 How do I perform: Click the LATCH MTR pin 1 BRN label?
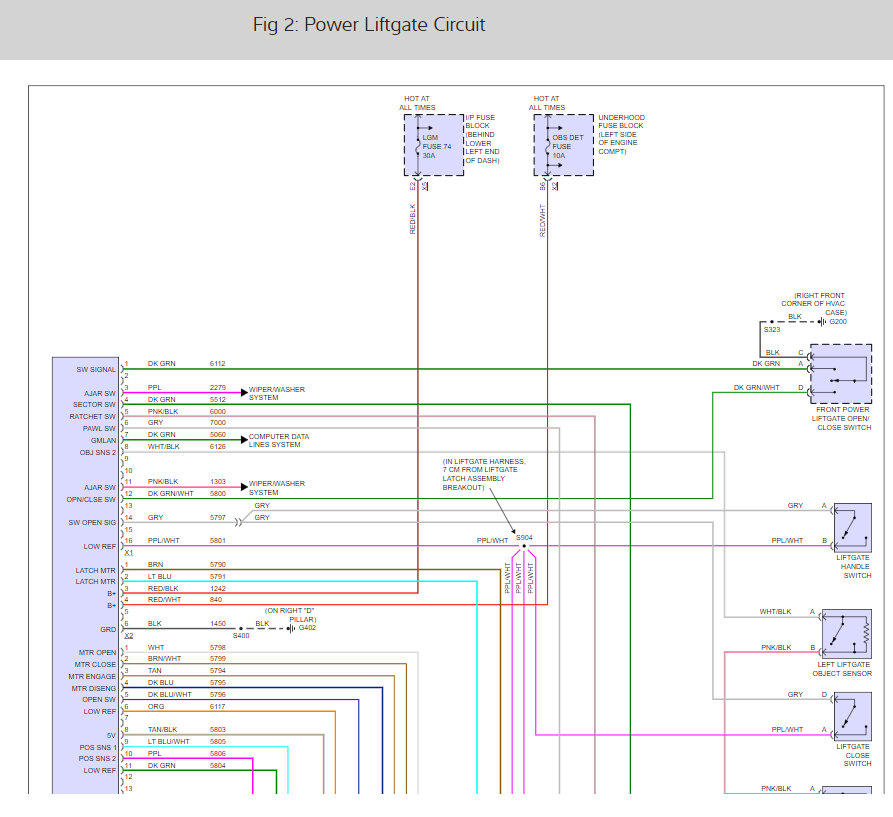tap(155, 565)
